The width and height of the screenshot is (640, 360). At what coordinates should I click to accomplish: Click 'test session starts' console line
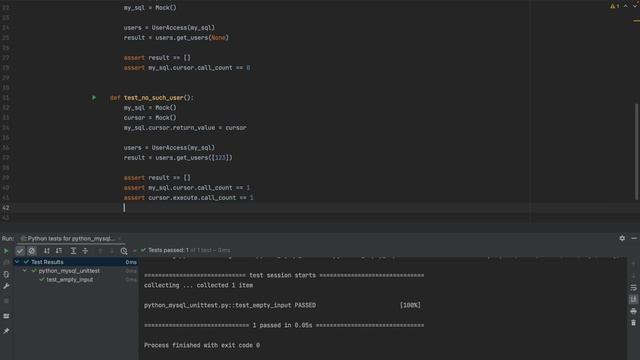[x=284, y=276]
